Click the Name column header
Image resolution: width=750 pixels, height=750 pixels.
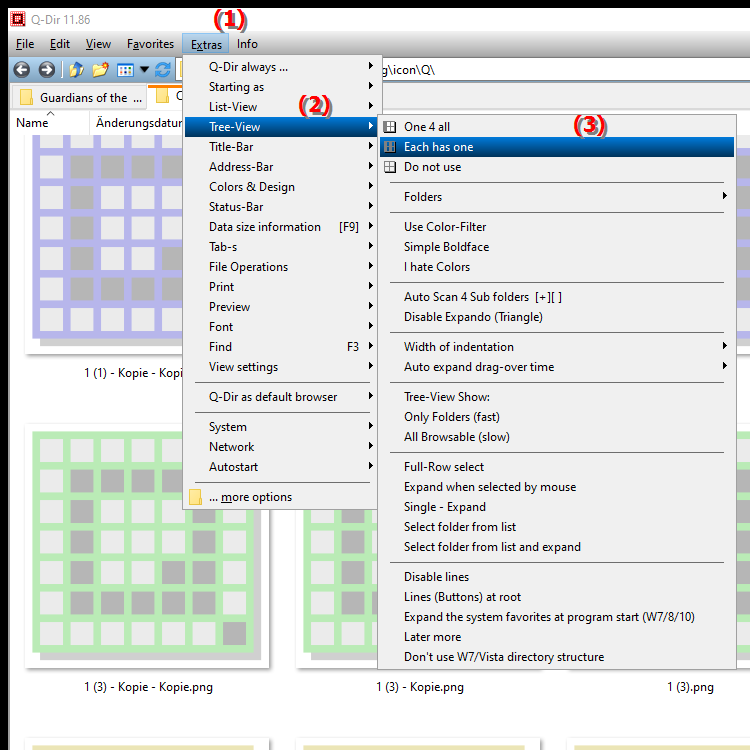click(x=50, y=123)
